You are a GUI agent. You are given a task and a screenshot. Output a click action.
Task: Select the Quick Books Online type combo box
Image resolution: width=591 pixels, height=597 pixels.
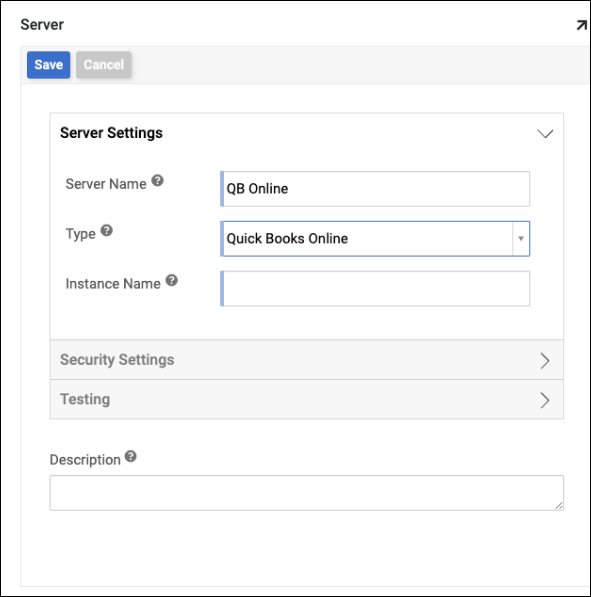tap(375, 239)
